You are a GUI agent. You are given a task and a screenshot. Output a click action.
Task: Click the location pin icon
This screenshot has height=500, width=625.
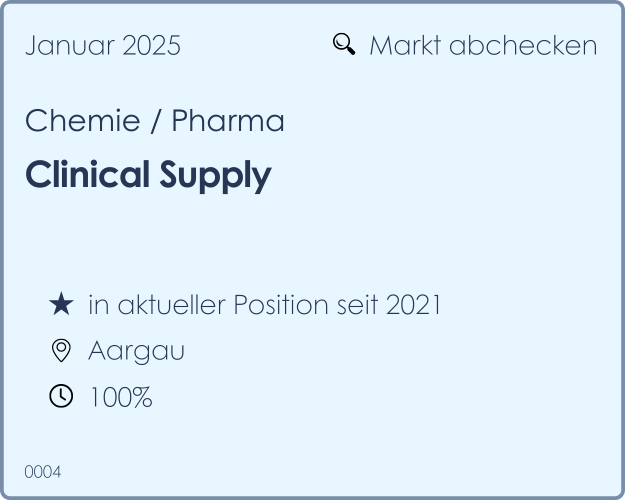coord(61,351)
